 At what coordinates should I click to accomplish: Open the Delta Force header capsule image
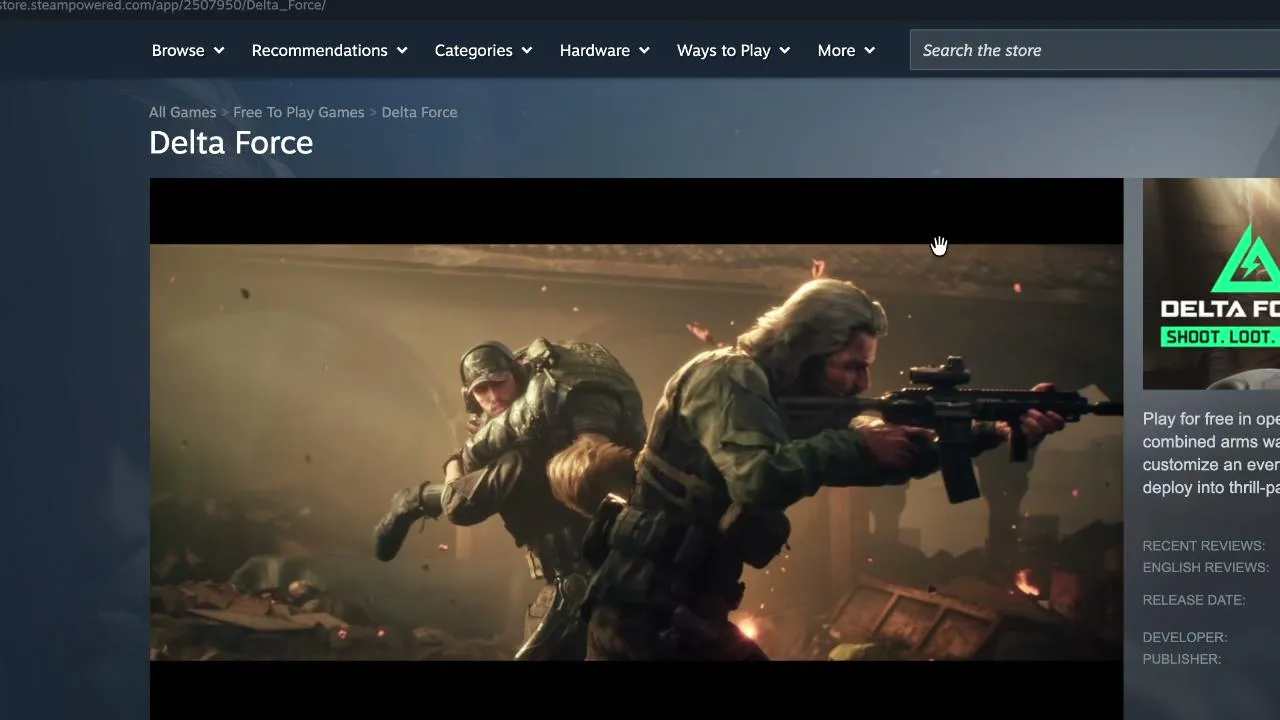click(x=1211, y=284)
